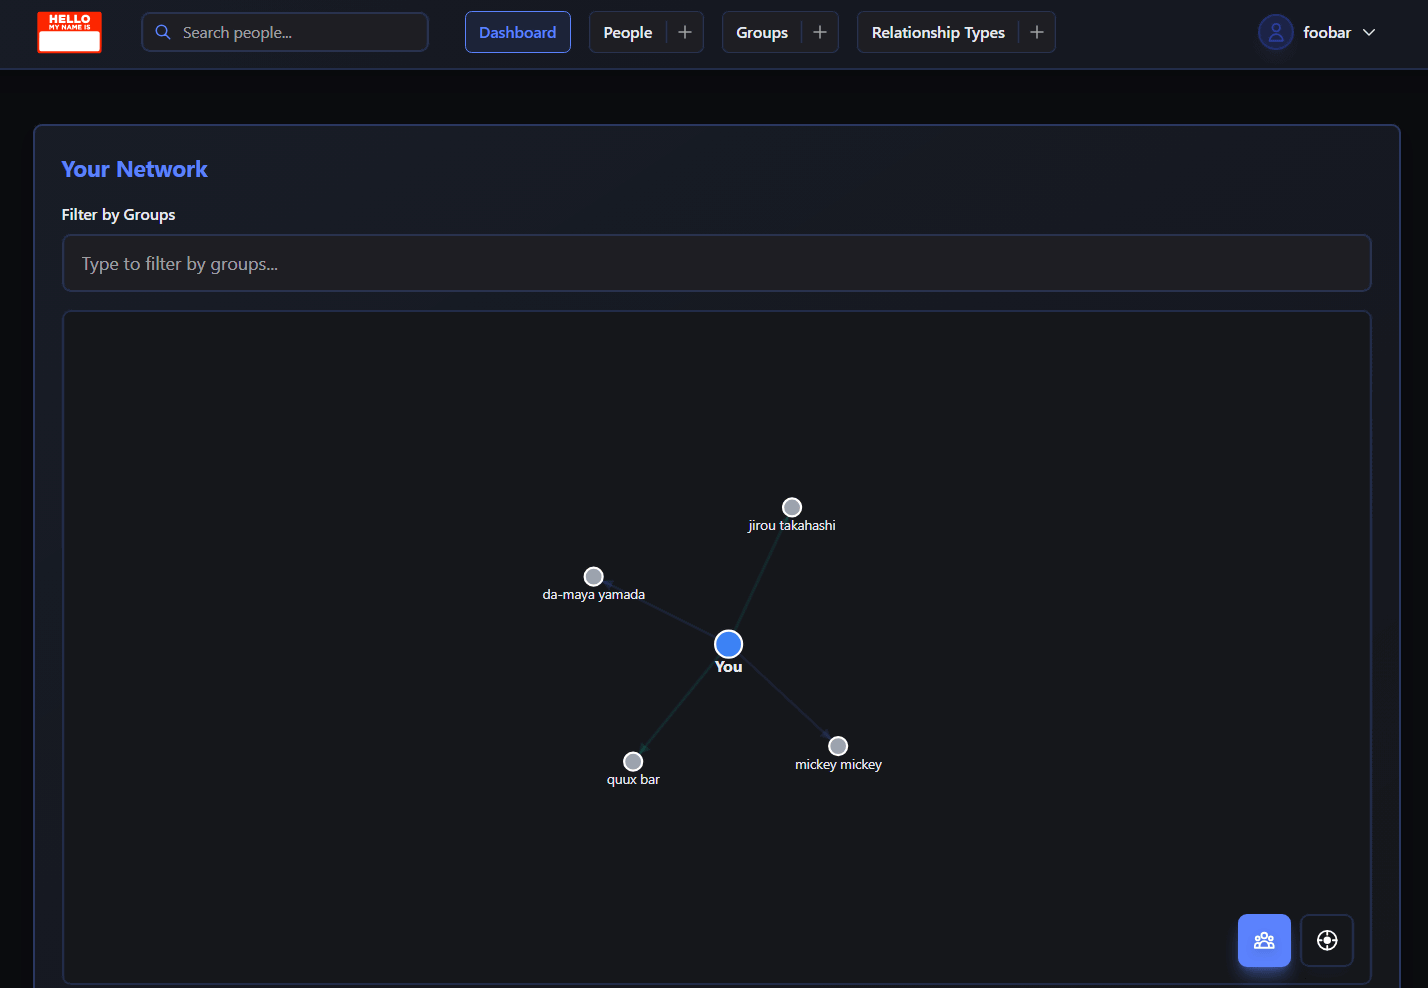The width and height of the screenshot is (1428, 988).
Task: Click the mickey mickey node
Action: [x=838, y=746]
